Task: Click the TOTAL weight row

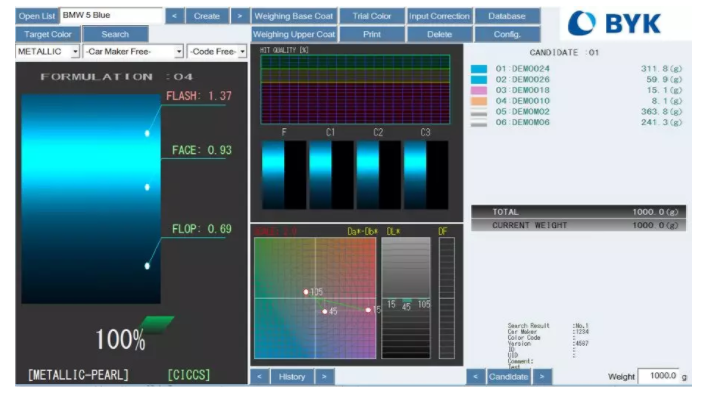Action: pos(578,212)
